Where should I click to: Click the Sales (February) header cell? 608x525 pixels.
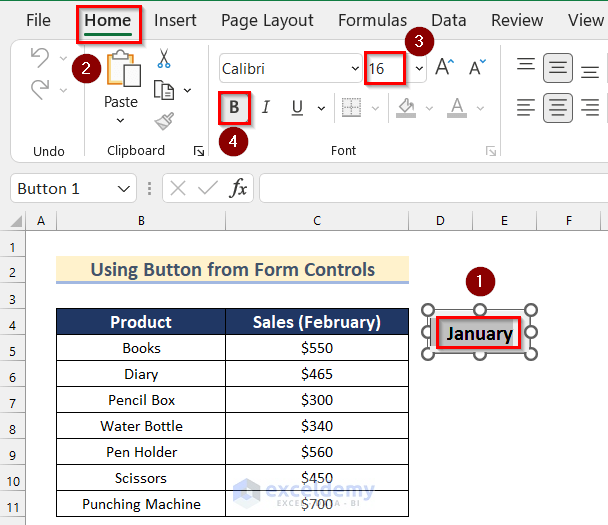coord(317,322)
